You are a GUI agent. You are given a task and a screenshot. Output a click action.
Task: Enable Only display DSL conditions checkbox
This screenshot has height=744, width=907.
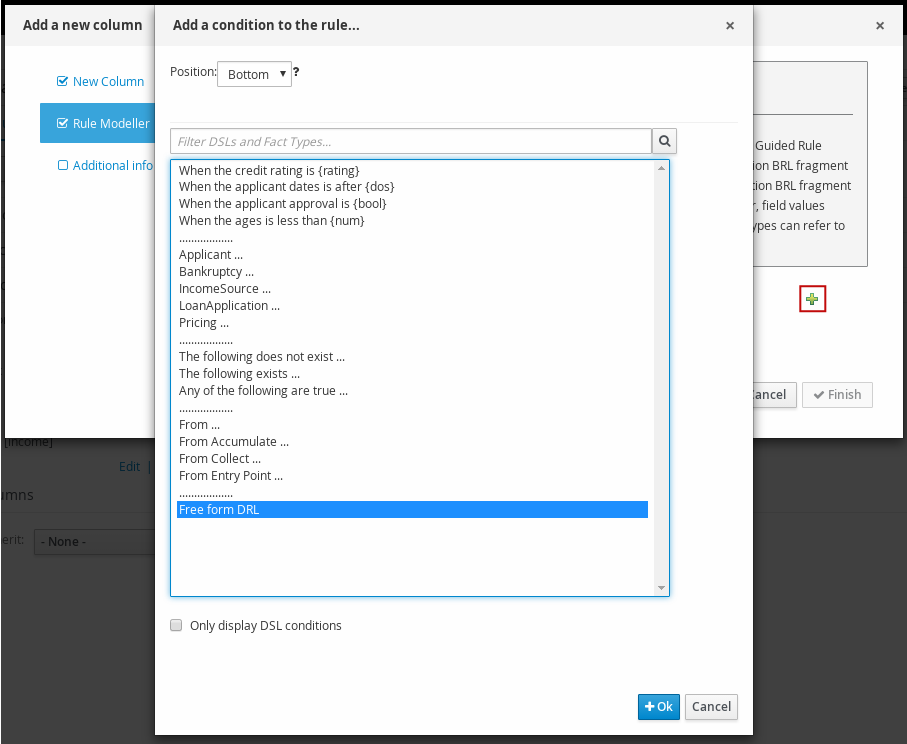[x=176, y=626]
